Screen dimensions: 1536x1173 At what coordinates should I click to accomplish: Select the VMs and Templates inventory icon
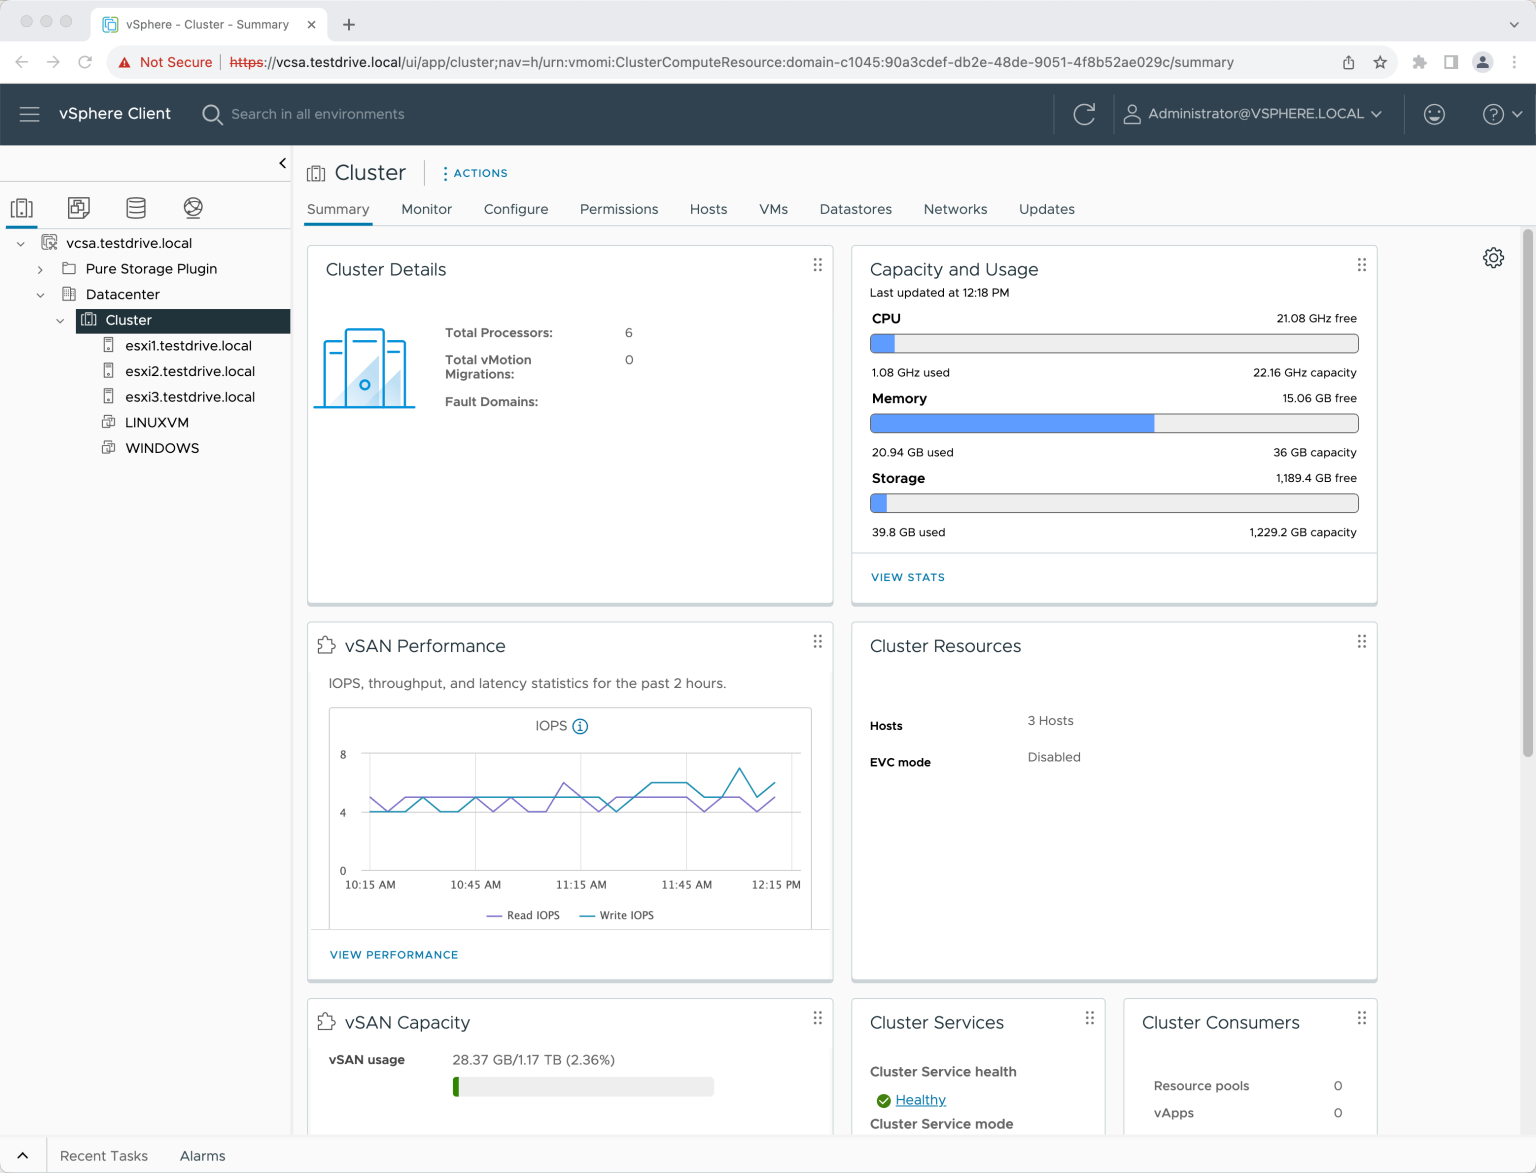coord(79,207)
